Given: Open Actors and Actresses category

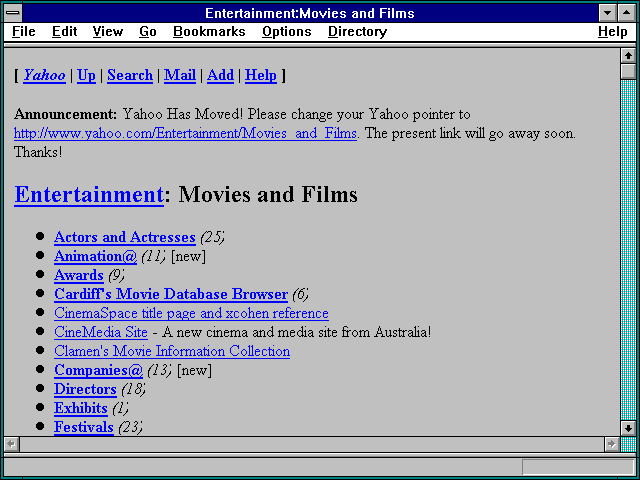Looking at the screenshot, I should coord(124,237).
